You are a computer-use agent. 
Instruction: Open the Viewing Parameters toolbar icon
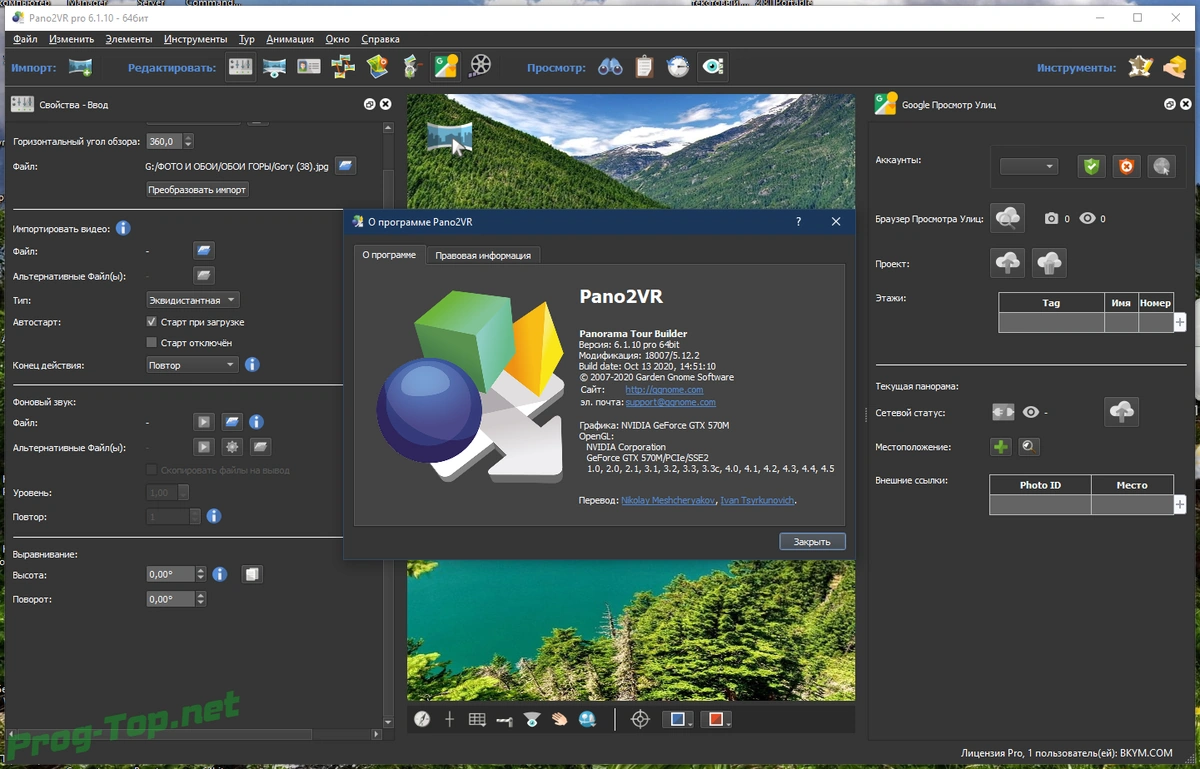pos(274,67)
